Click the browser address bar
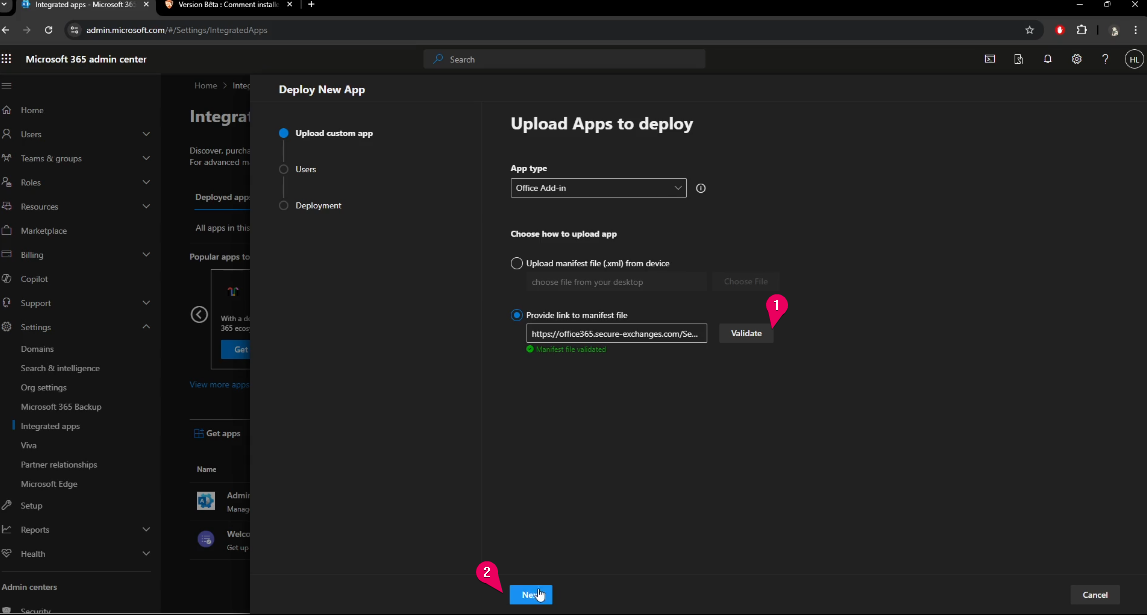Image resolution: width=1147 pixels, height=615 pixels. pyautogui.click(x=549, y=30)
